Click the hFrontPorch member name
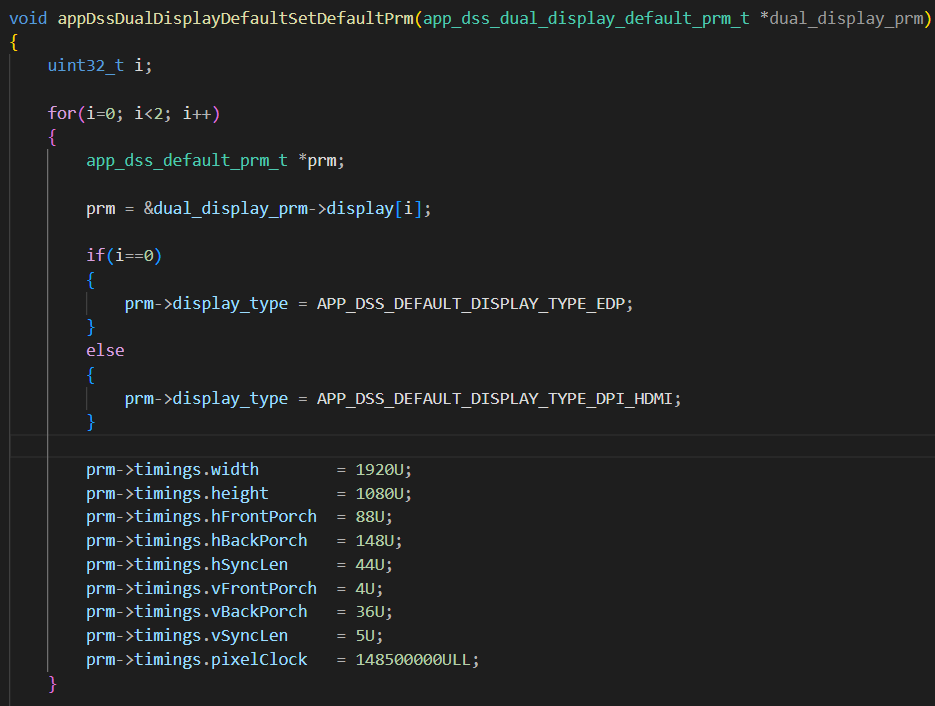 coord(264,517)
